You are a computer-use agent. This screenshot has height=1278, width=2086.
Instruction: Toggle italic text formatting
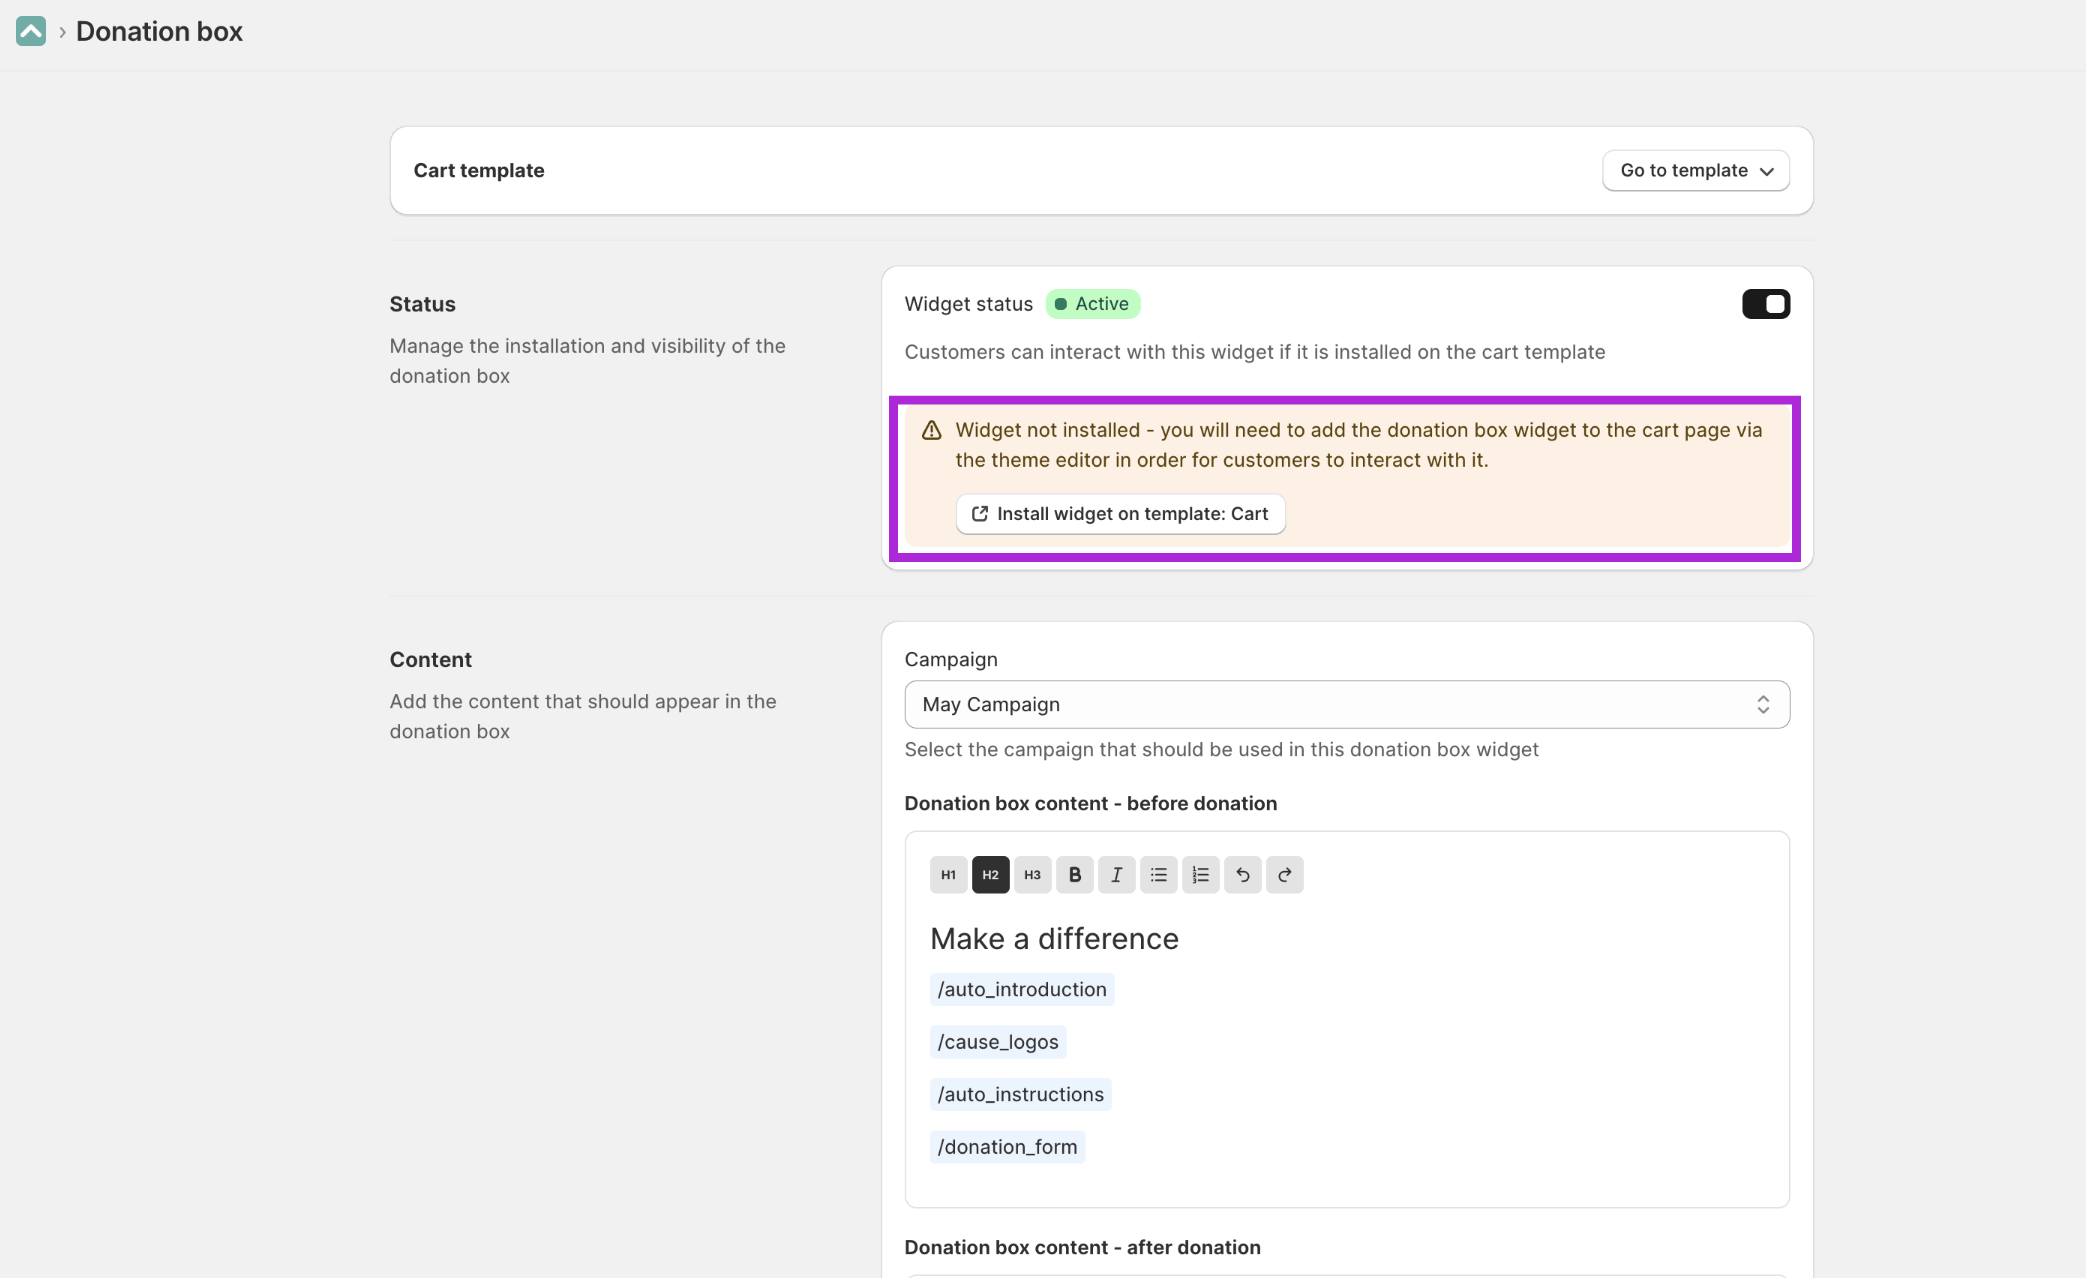pos(1116,875)
